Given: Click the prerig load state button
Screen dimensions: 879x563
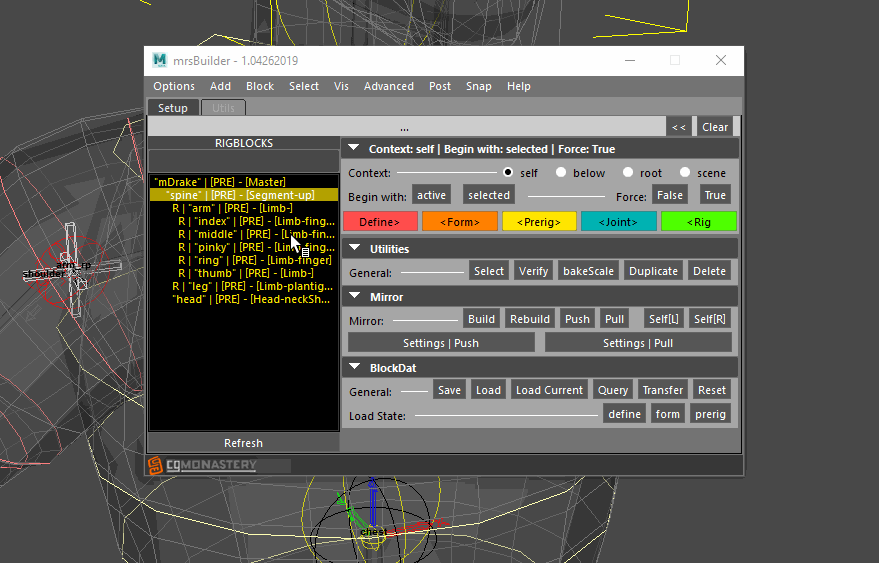Looking at the screenshot, I should (710, 414).
